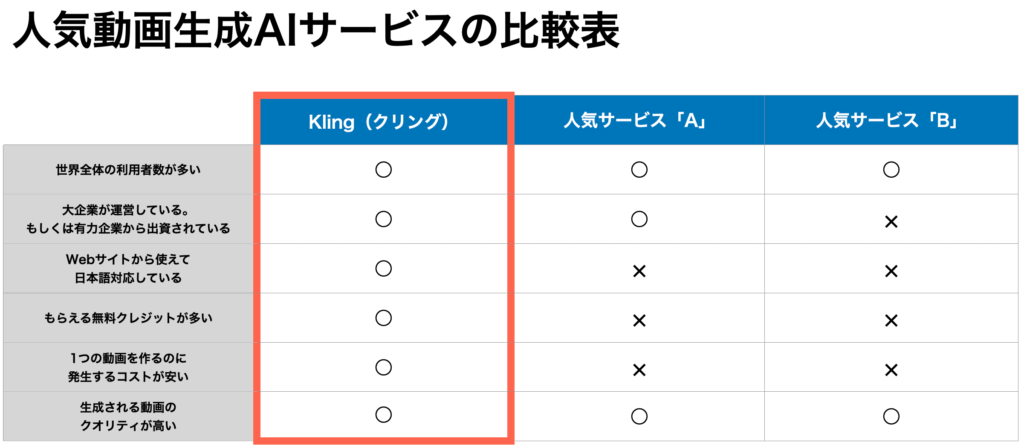The height and width of the screenshot is (445, 1024).
Task: Select the 人気サービス「A」 column header
Action: click(x=640, y=121)
